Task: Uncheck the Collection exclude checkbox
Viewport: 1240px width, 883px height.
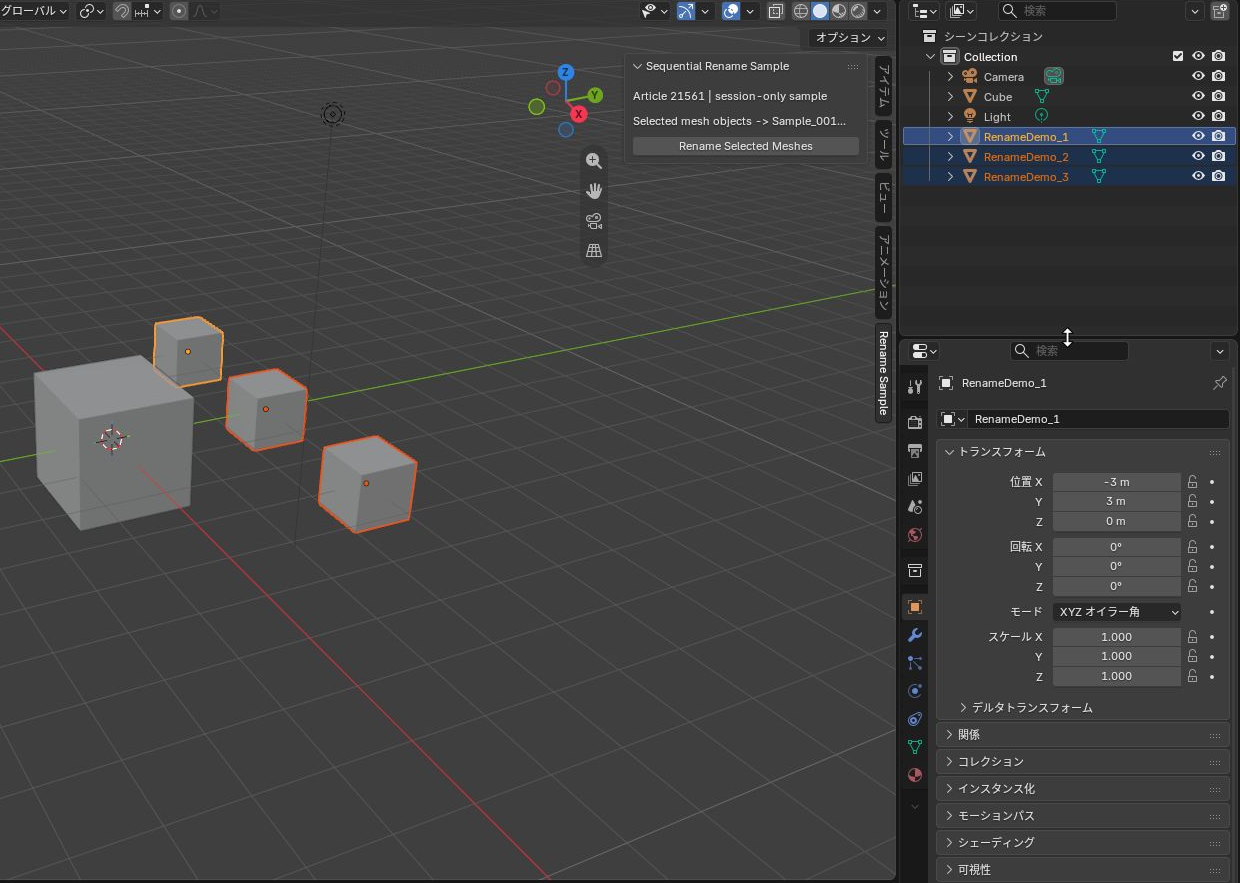Action: point(1178,57)
